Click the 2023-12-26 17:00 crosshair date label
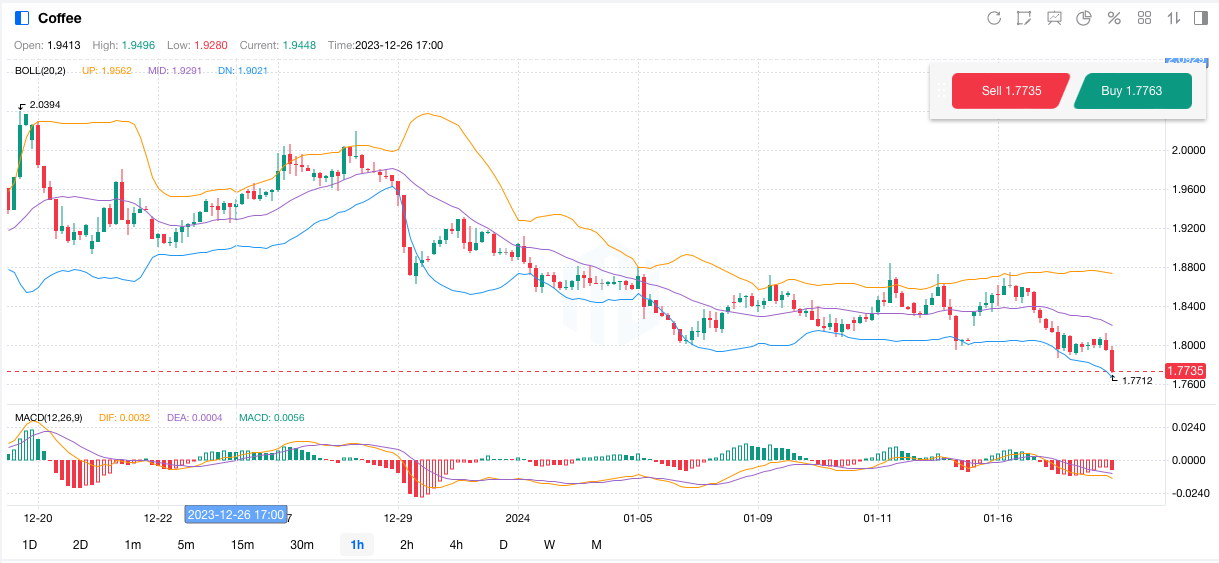The width and height of the screenshot is (1219, 563). [236, 515]
